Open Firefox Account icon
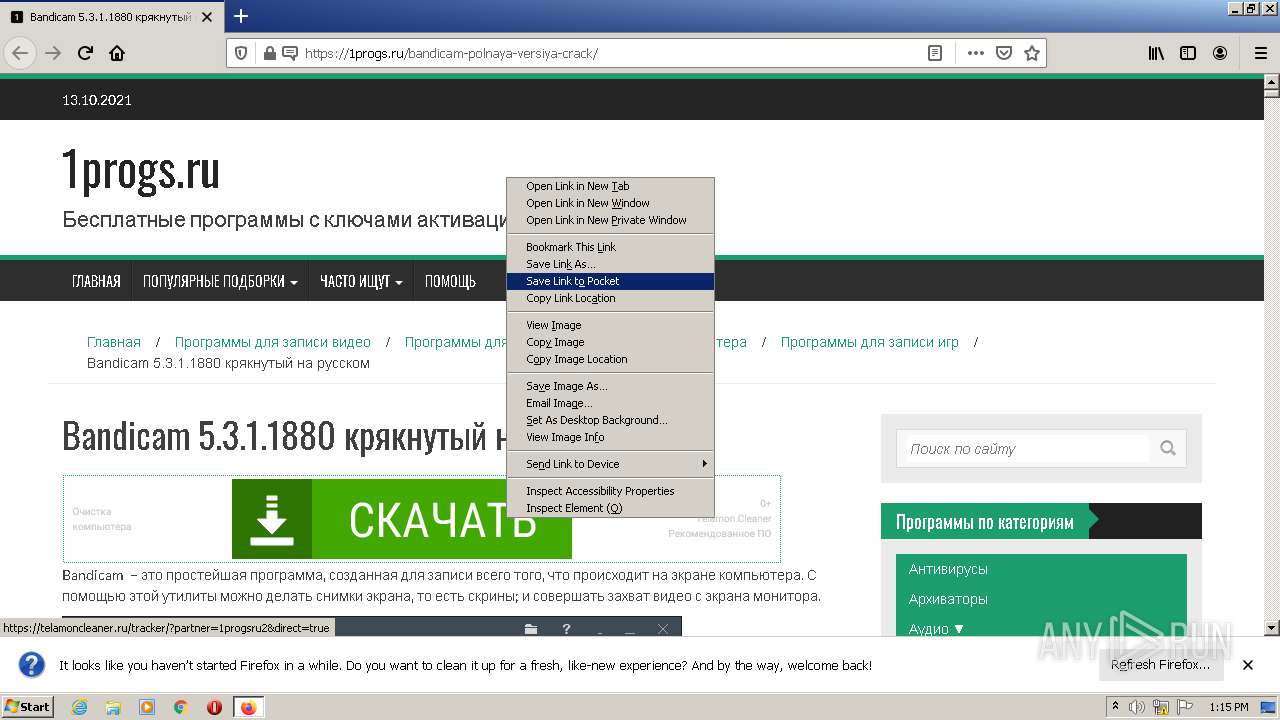The image size is (1280, 720). click(x=1220, y=53)
